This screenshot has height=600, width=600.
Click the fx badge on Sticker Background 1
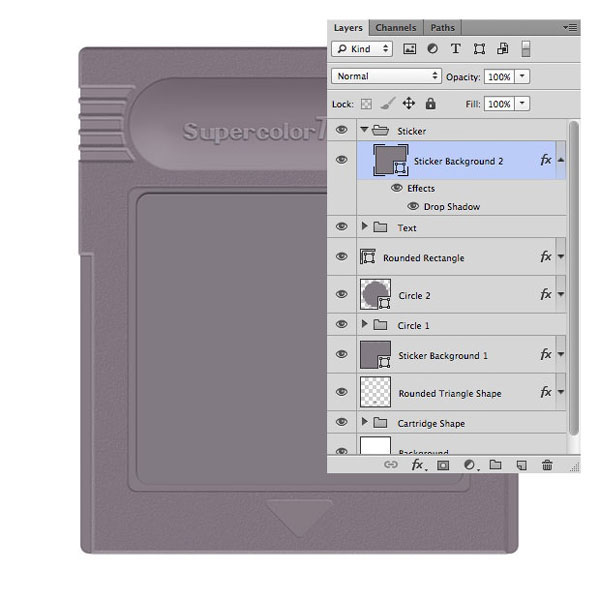pos(546,354)
